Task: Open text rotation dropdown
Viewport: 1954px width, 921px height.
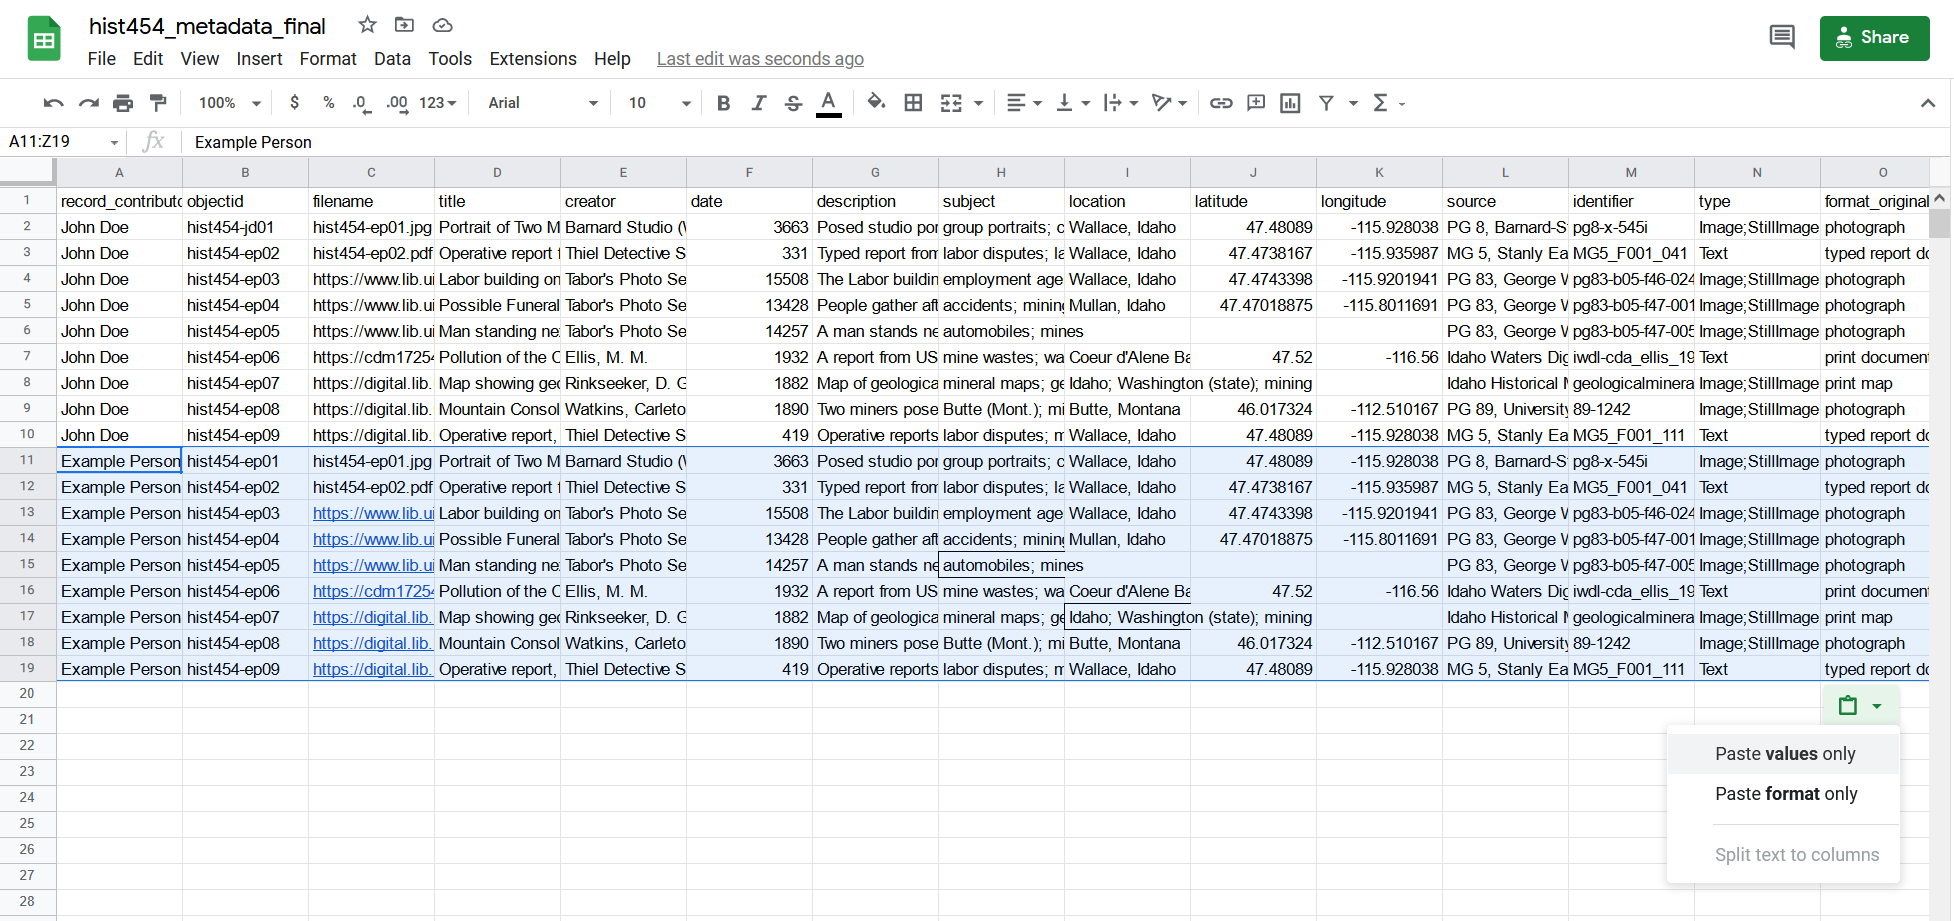Action: coord(1169,103)
